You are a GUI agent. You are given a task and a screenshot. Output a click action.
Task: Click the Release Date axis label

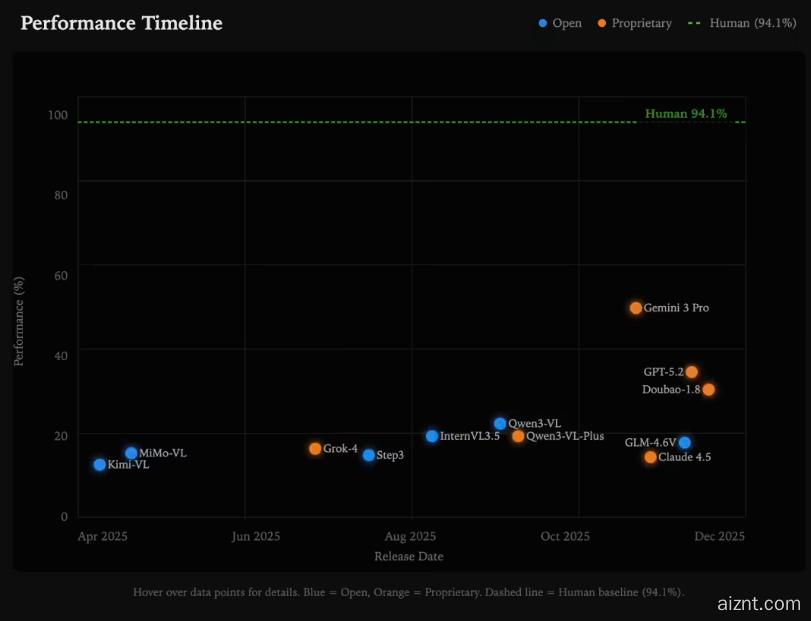pyautogui.click(x=408, y=556)
